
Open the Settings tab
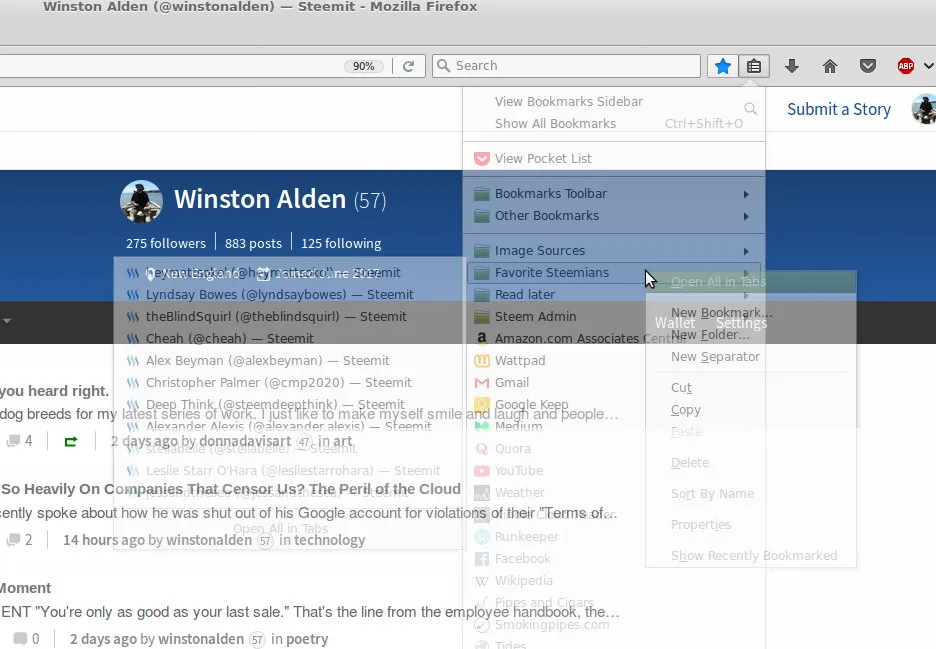(x=741, y=323)
